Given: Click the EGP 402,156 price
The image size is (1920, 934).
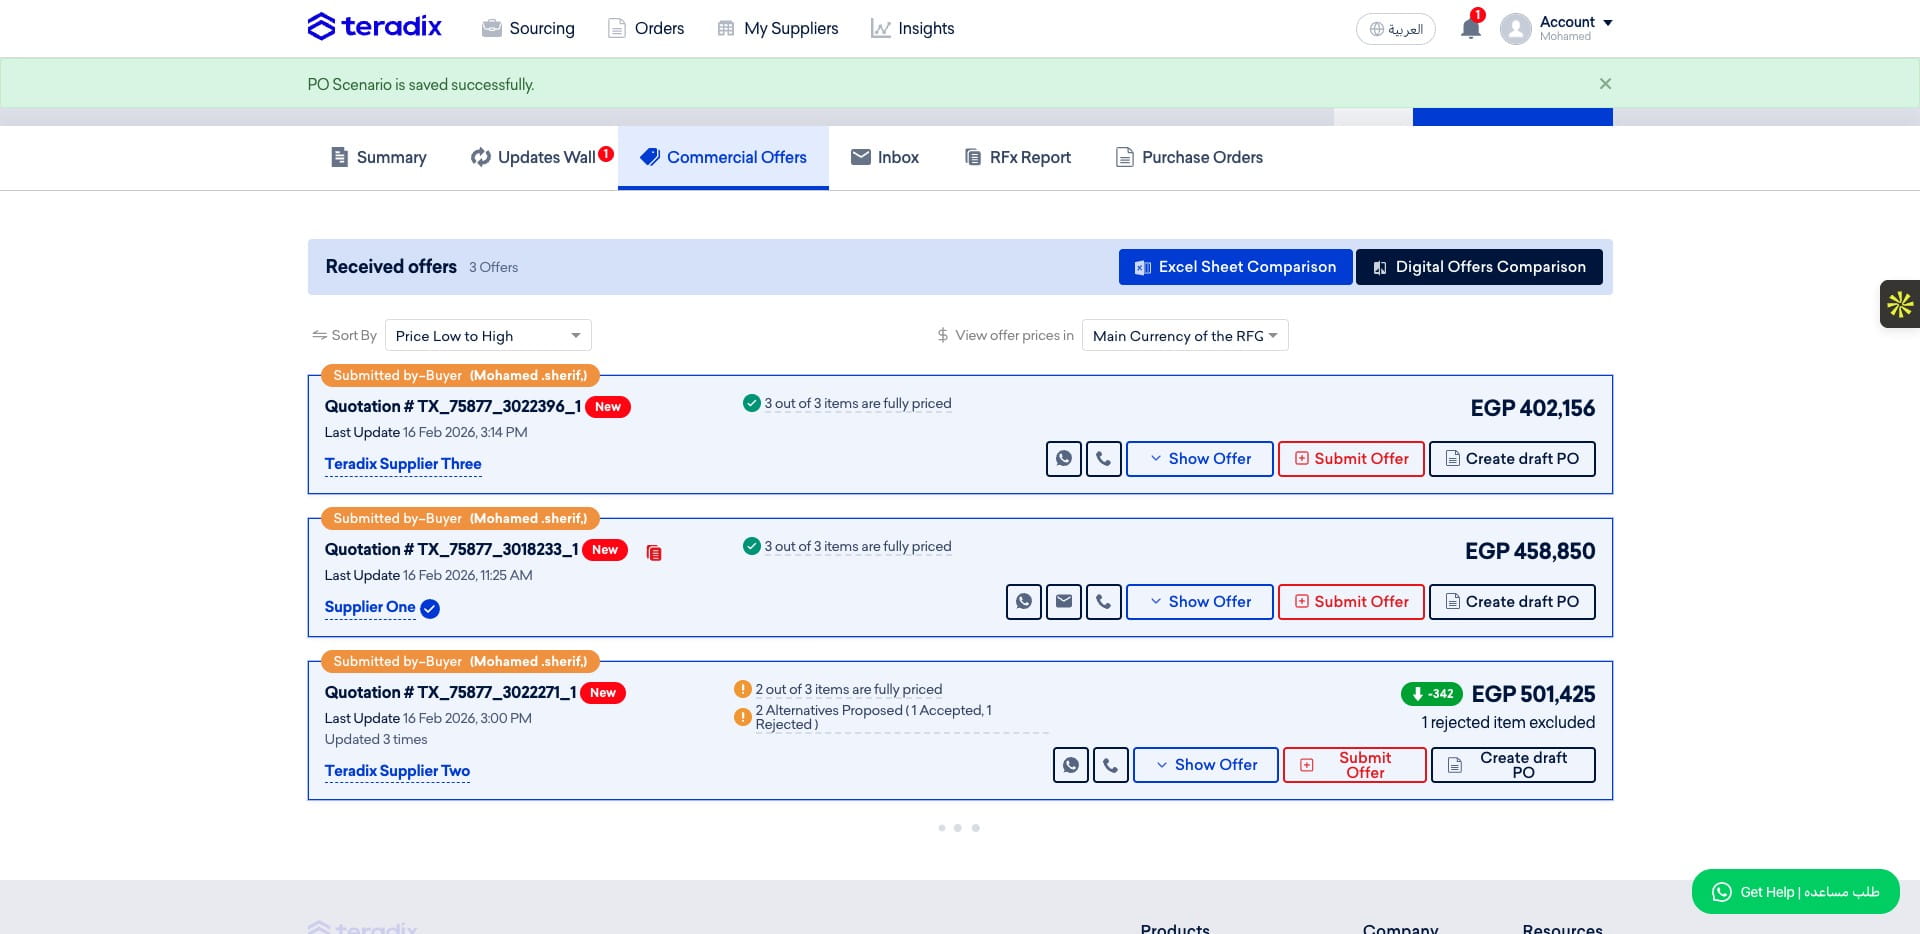Looking at the screenshot, I should pyautogui.click(x=1533, y=408).
